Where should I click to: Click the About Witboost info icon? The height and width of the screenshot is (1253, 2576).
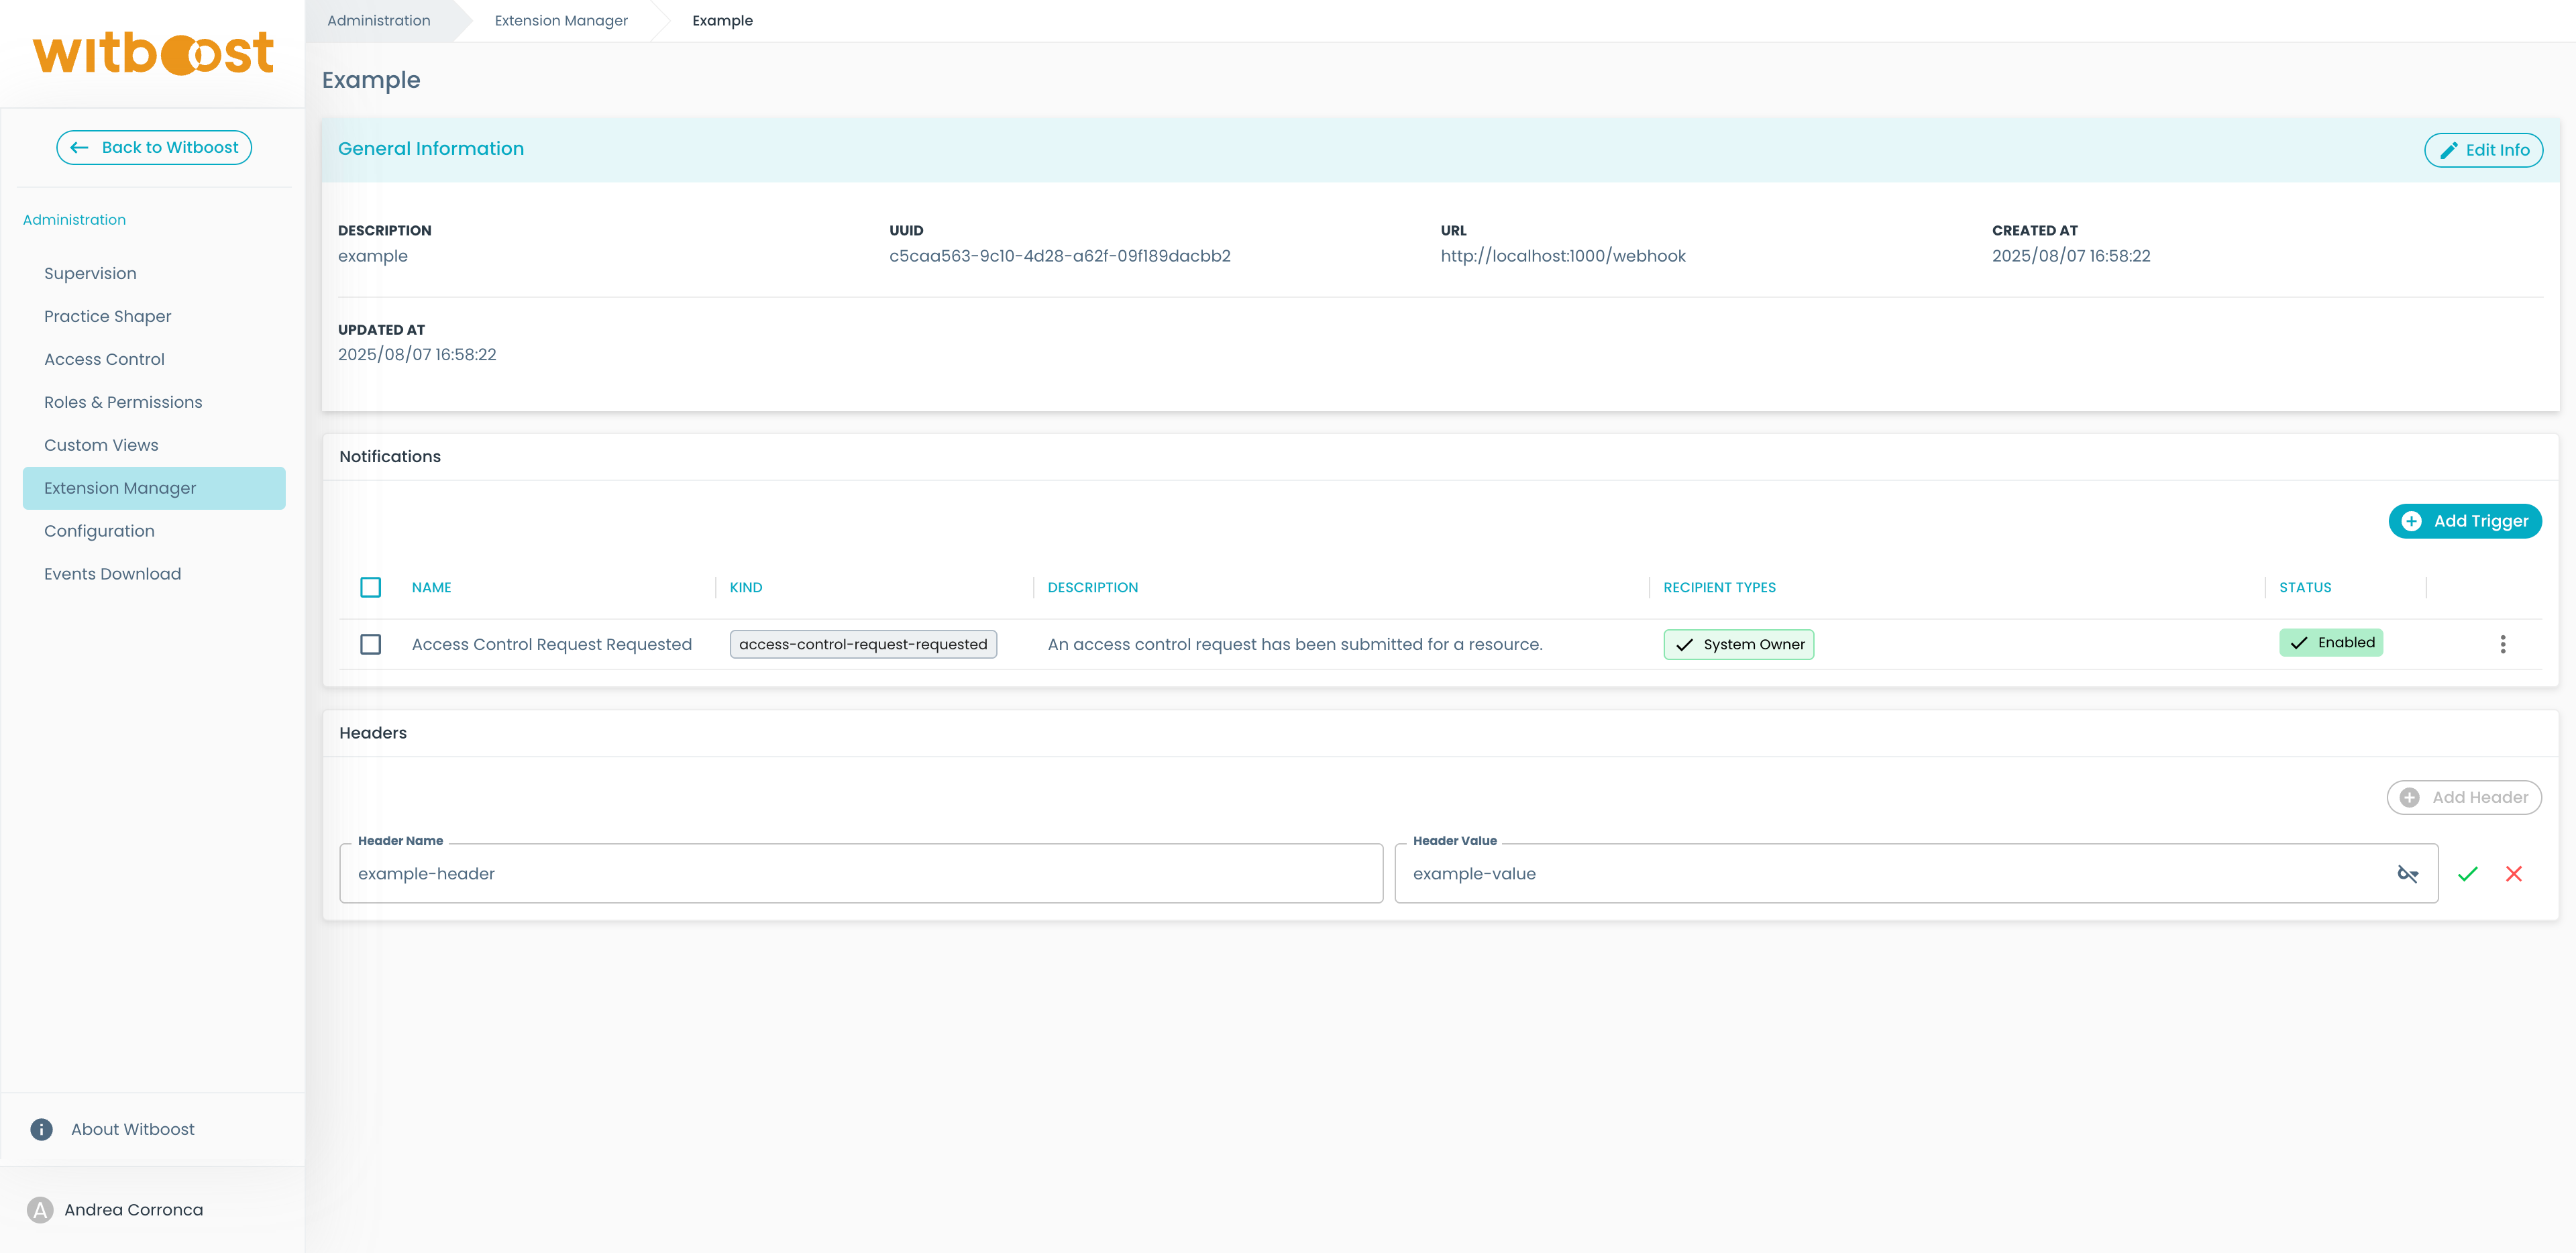tap(41, 1129)
